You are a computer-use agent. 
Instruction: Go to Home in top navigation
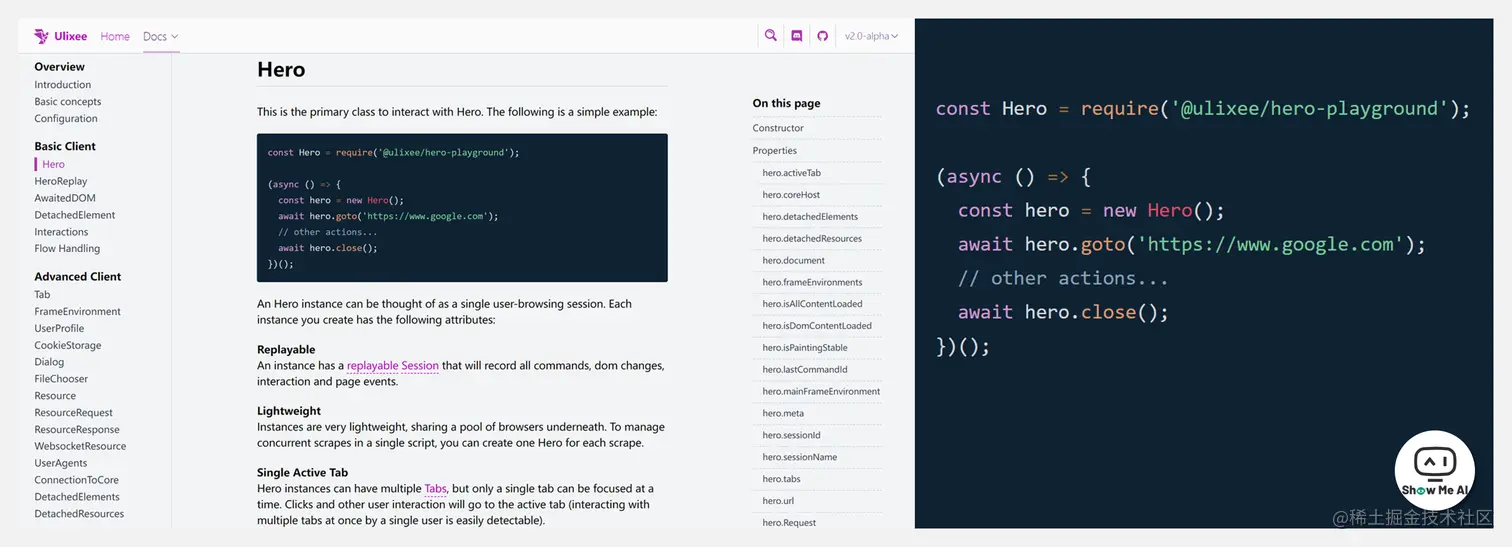click(x=115, y=36)
